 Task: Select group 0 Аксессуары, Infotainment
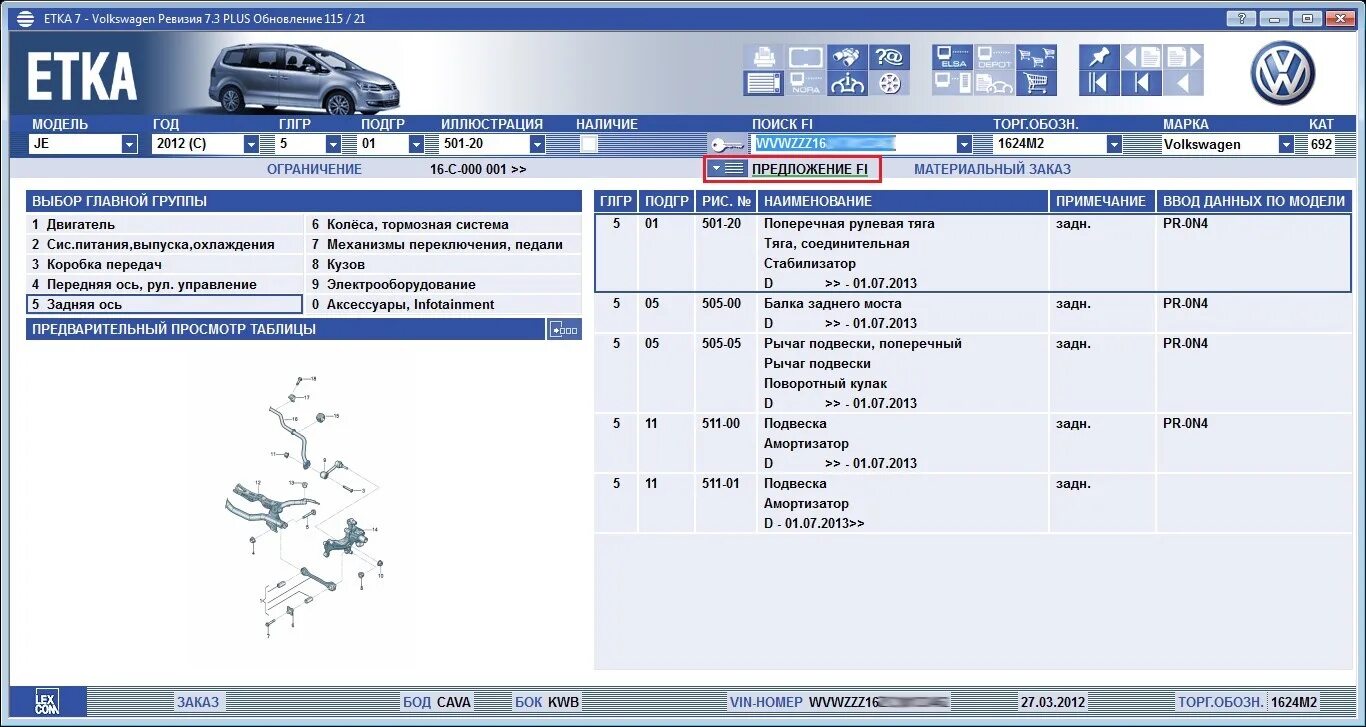pyautogui.click(x=443, y=305)
